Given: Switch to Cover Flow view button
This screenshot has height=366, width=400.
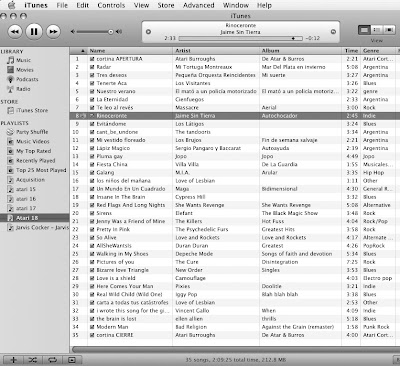Looking at the screenshot, I should tap(389, 30).
